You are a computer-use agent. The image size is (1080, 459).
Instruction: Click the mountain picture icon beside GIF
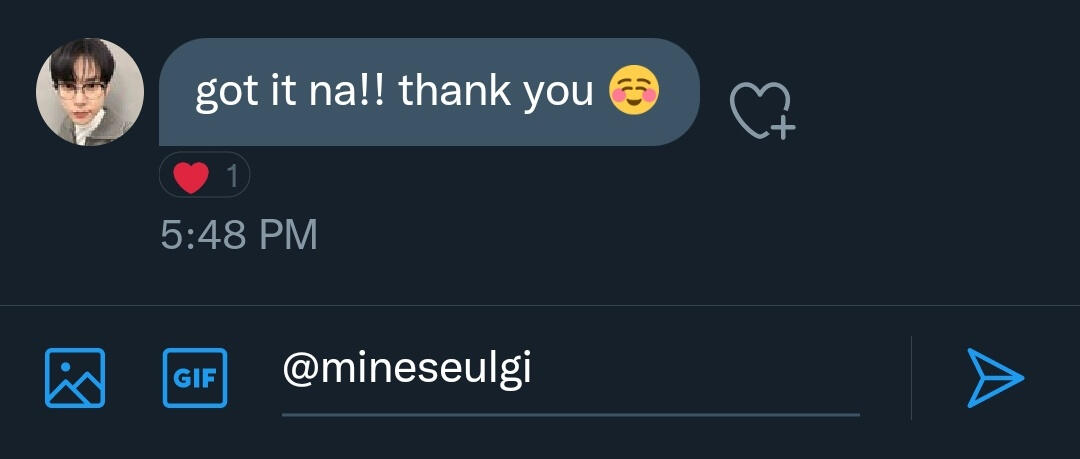(x=75, y=378)
